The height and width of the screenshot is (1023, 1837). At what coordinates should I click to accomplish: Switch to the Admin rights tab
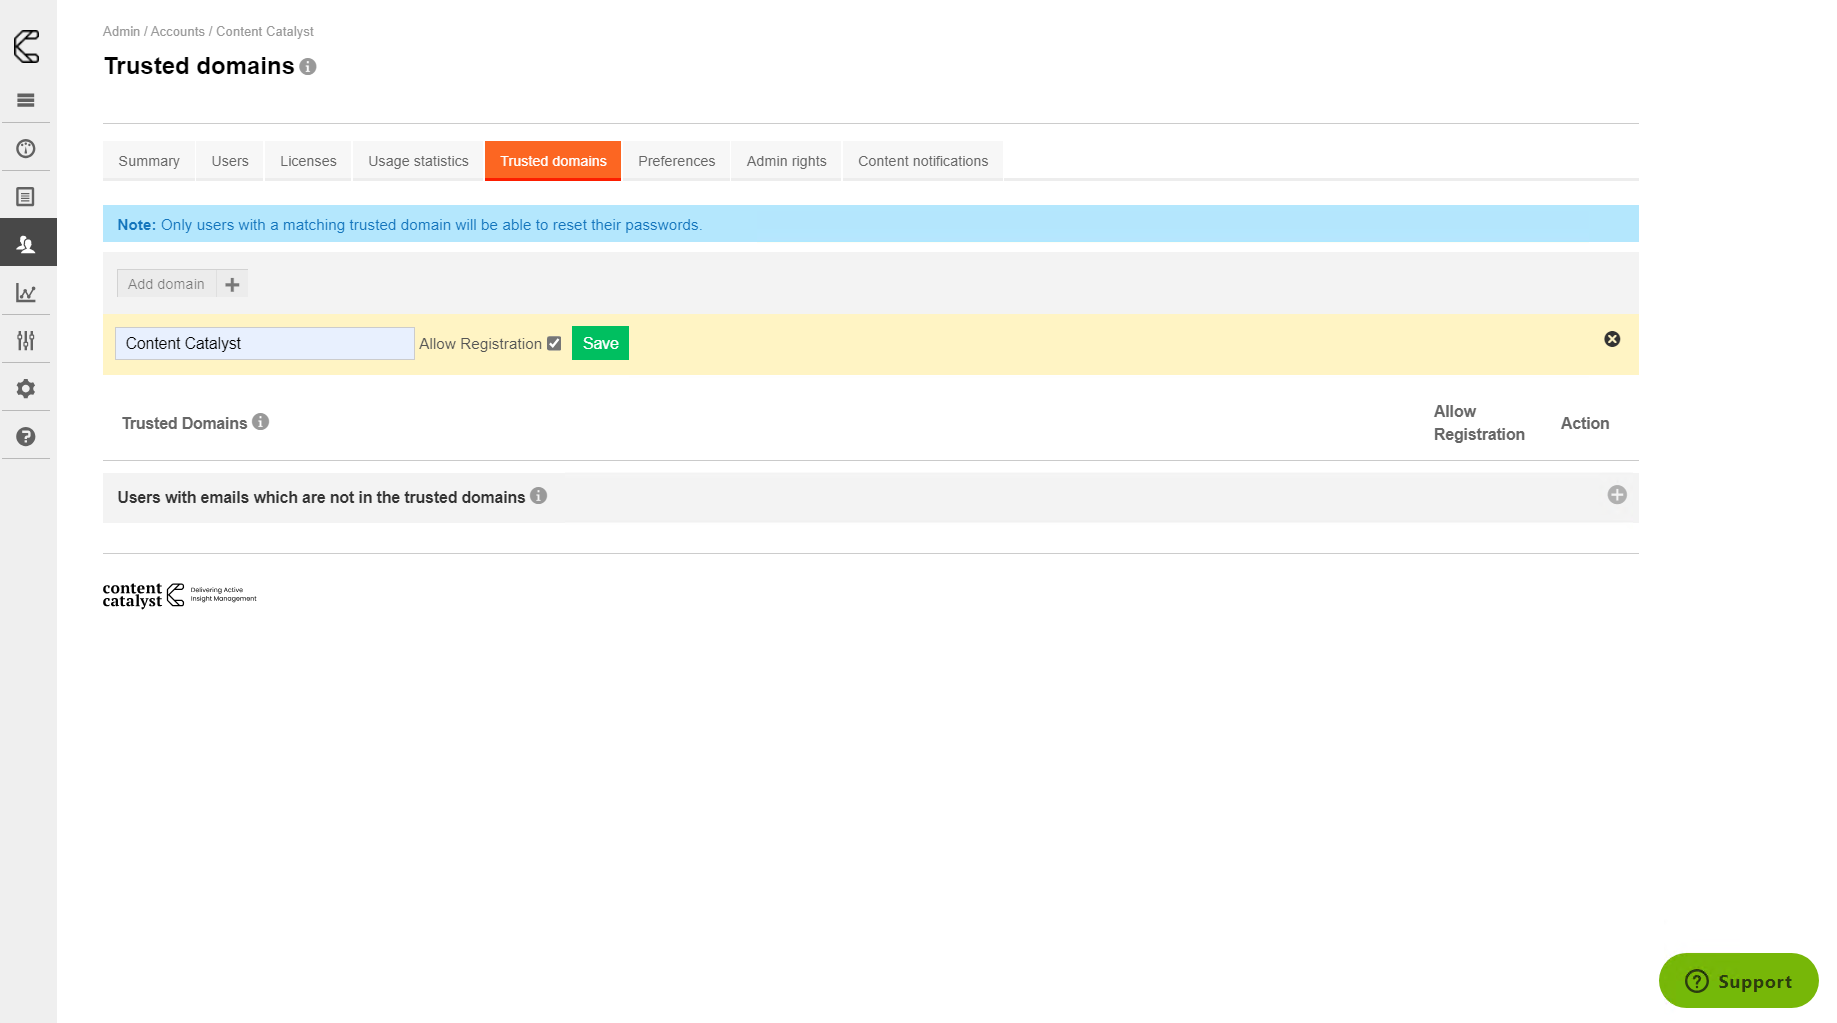pos(786,161)
